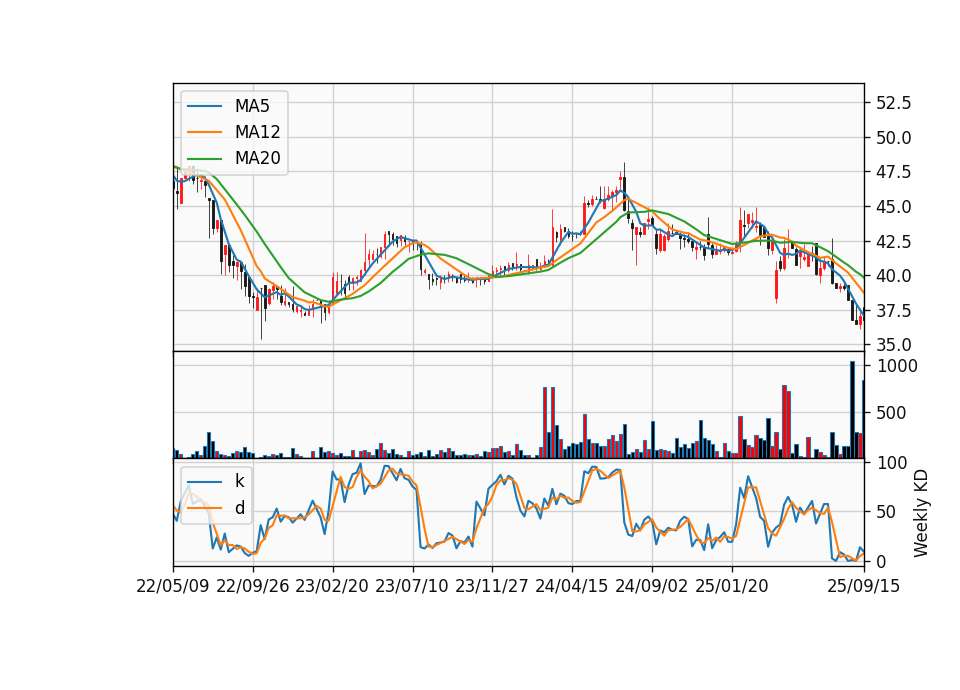Click the k legend label
The width and height of the screenshot is (960, 690).
[239, 481]
